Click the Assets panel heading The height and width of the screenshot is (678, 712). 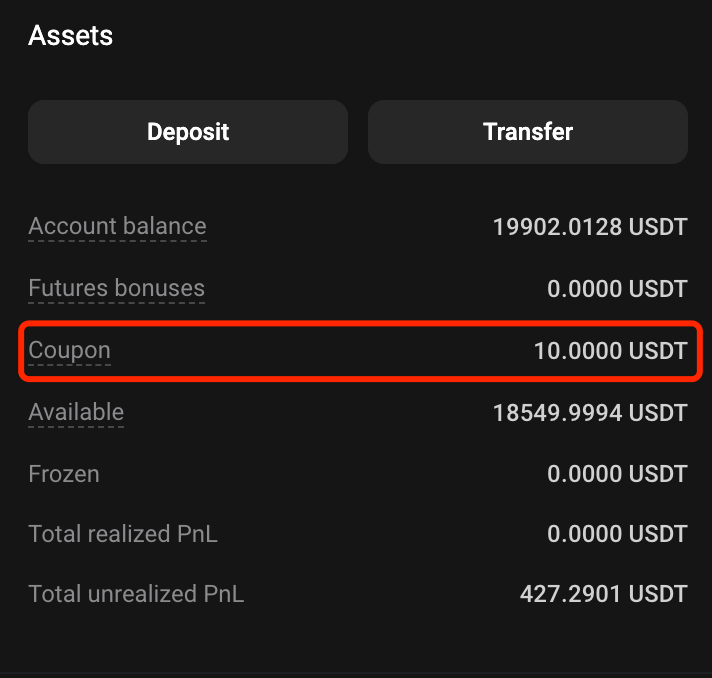(x=70, y=36)
